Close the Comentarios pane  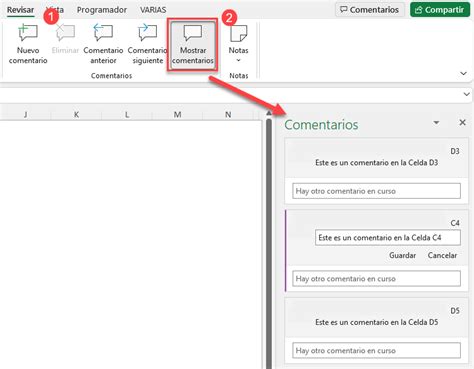click(462, 123)
